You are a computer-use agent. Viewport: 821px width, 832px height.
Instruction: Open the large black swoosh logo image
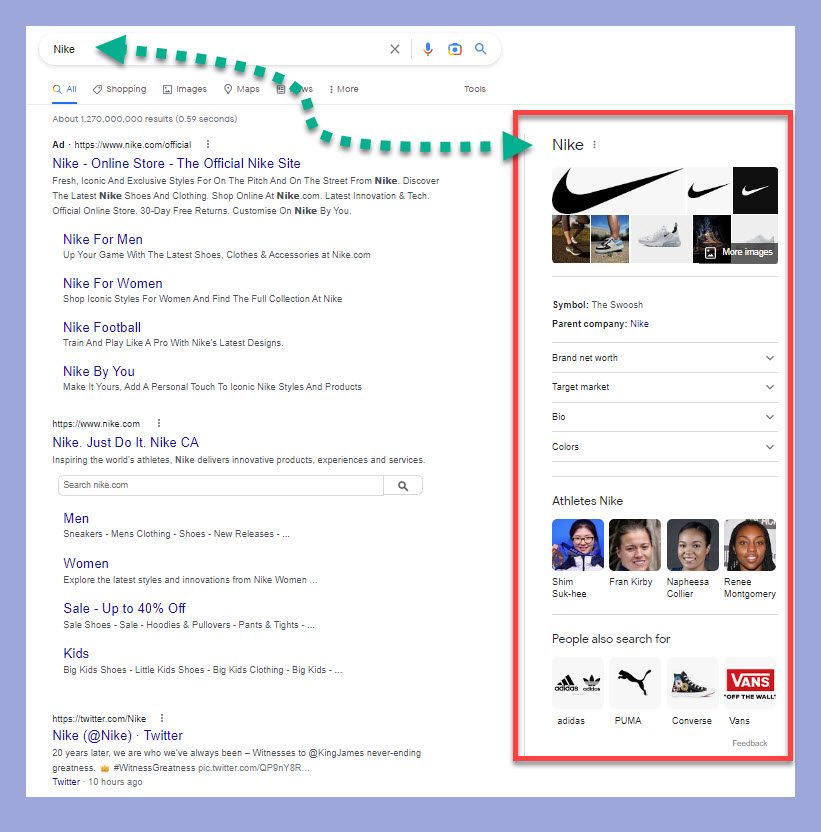(x=618, y=190)
